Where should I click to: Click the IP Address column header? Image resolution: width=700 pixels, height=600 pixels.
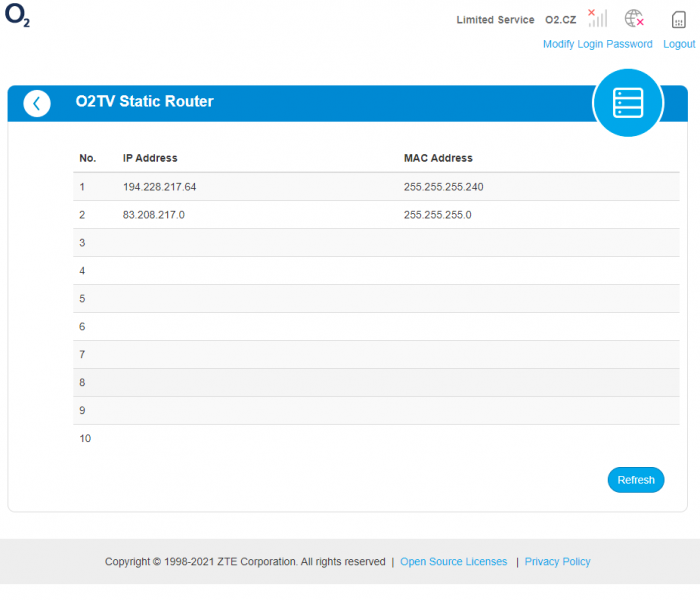pyautogui.click(x=150, y=158)
